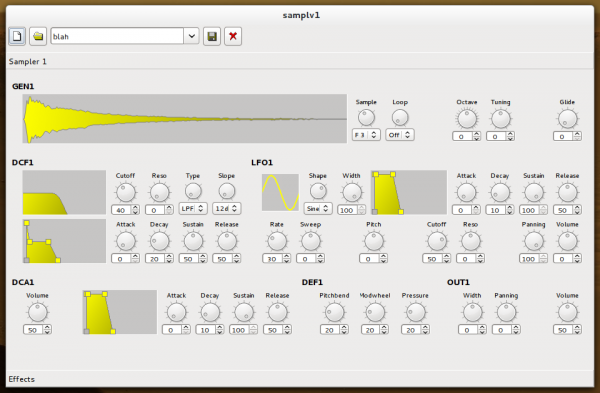
Task: Open the DCF1 Type LPF selector
Action: coord(193,209)
